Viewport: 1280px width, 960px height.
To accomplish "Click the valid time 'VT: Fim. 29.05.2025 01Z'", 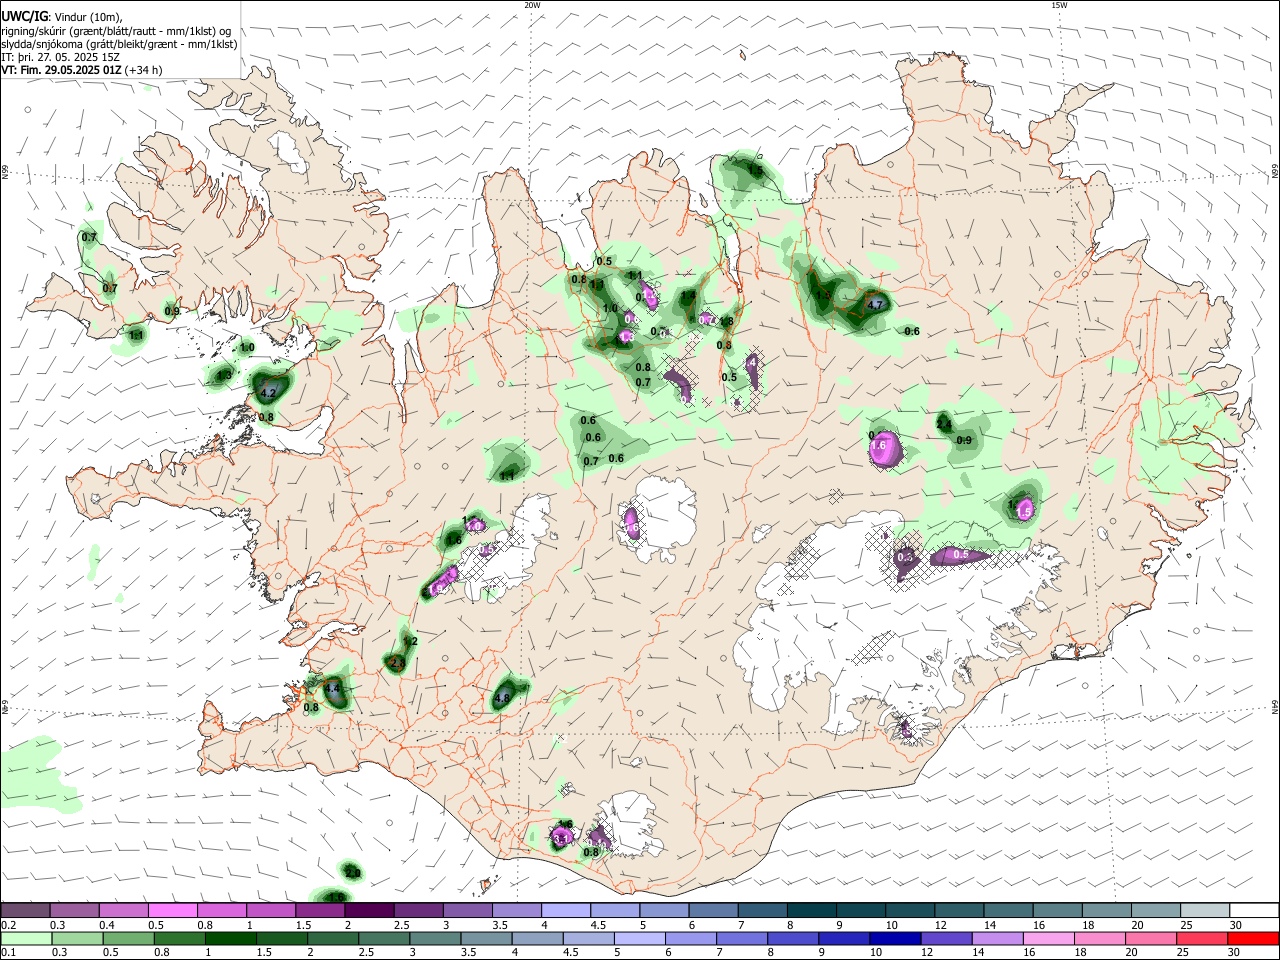I will 62,70.
